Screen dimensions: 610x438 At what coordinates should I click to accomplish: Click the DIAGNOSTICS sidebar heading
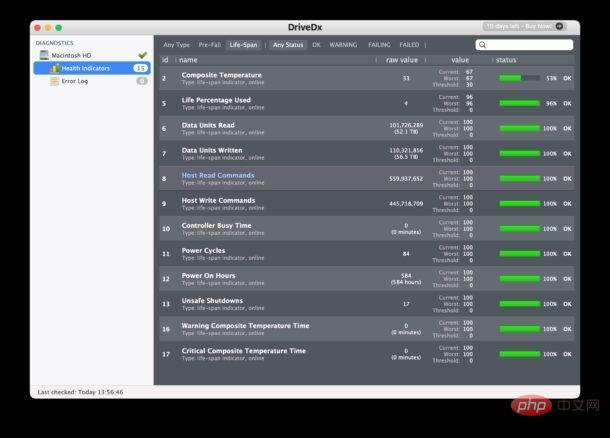pyautogui.click(x=54, y=43)
